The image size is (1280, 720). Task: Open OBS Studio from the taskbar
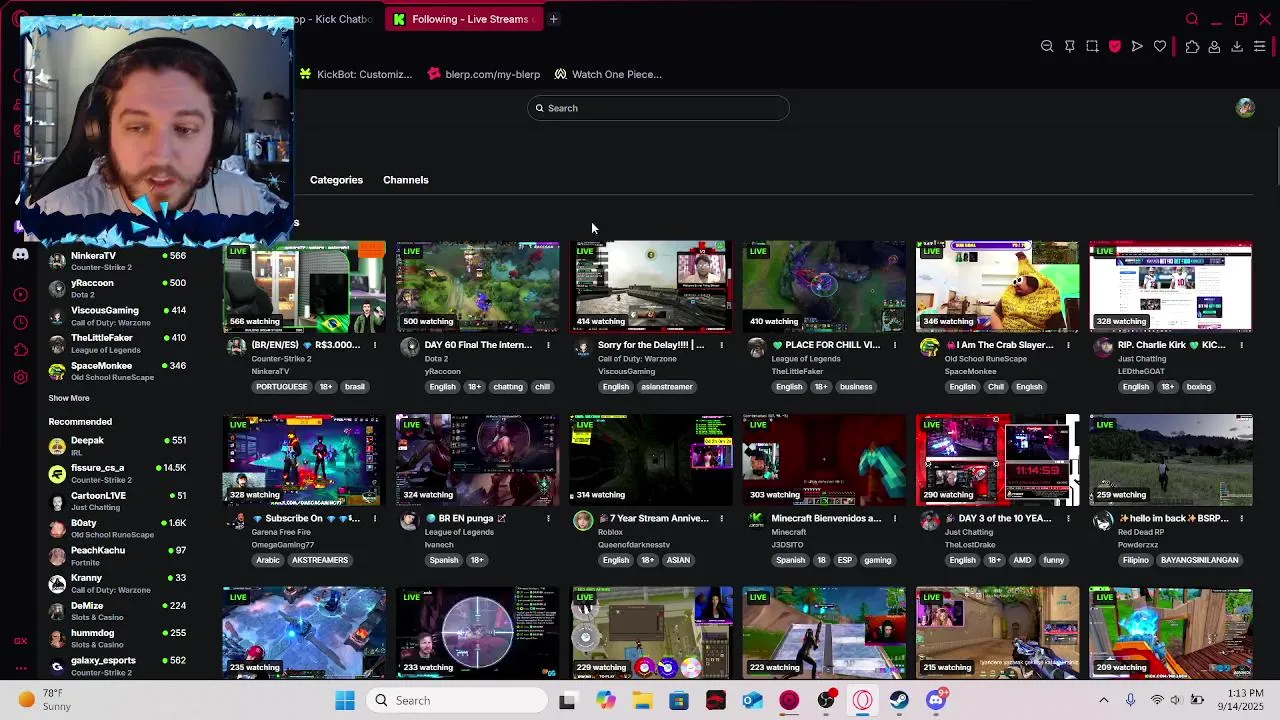click(826, 700)
